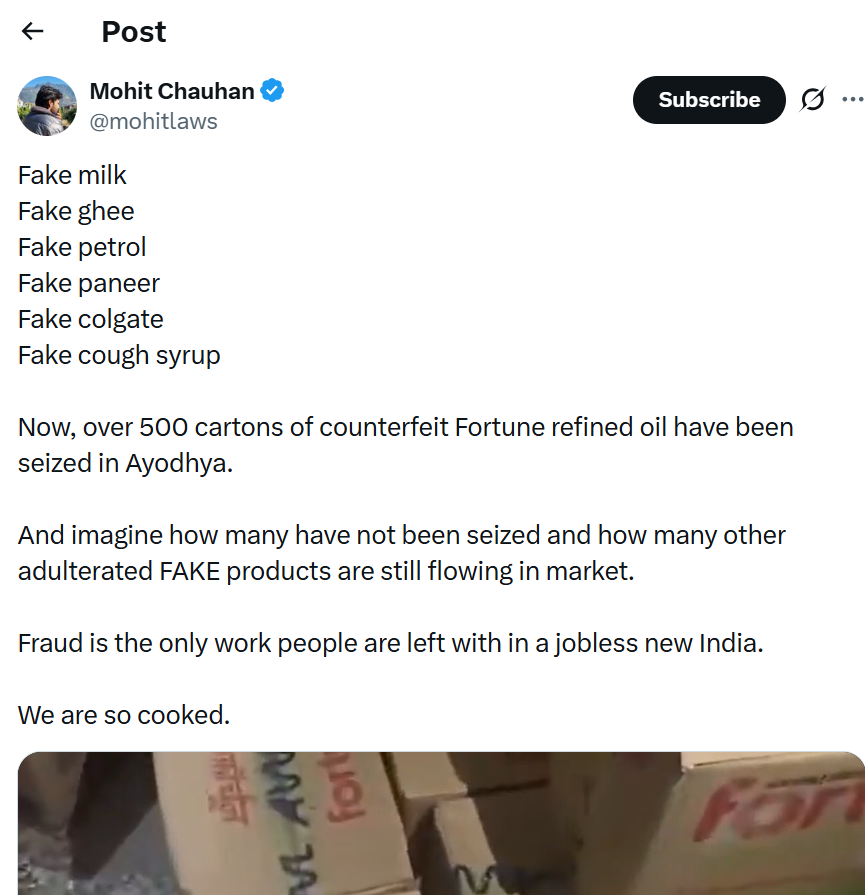Screen dimensions: 865x895
Task: Click the 'jobless new India' sentence
Action: [x=390, y=643]
